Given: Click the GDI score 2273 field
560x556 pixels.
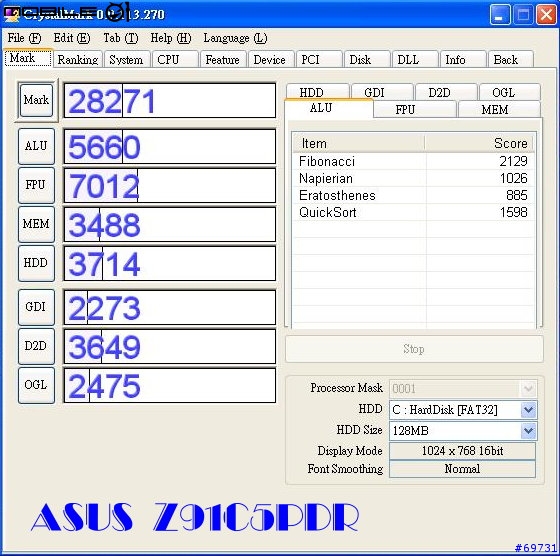Looking at the screenshot, I should (170, 307).
